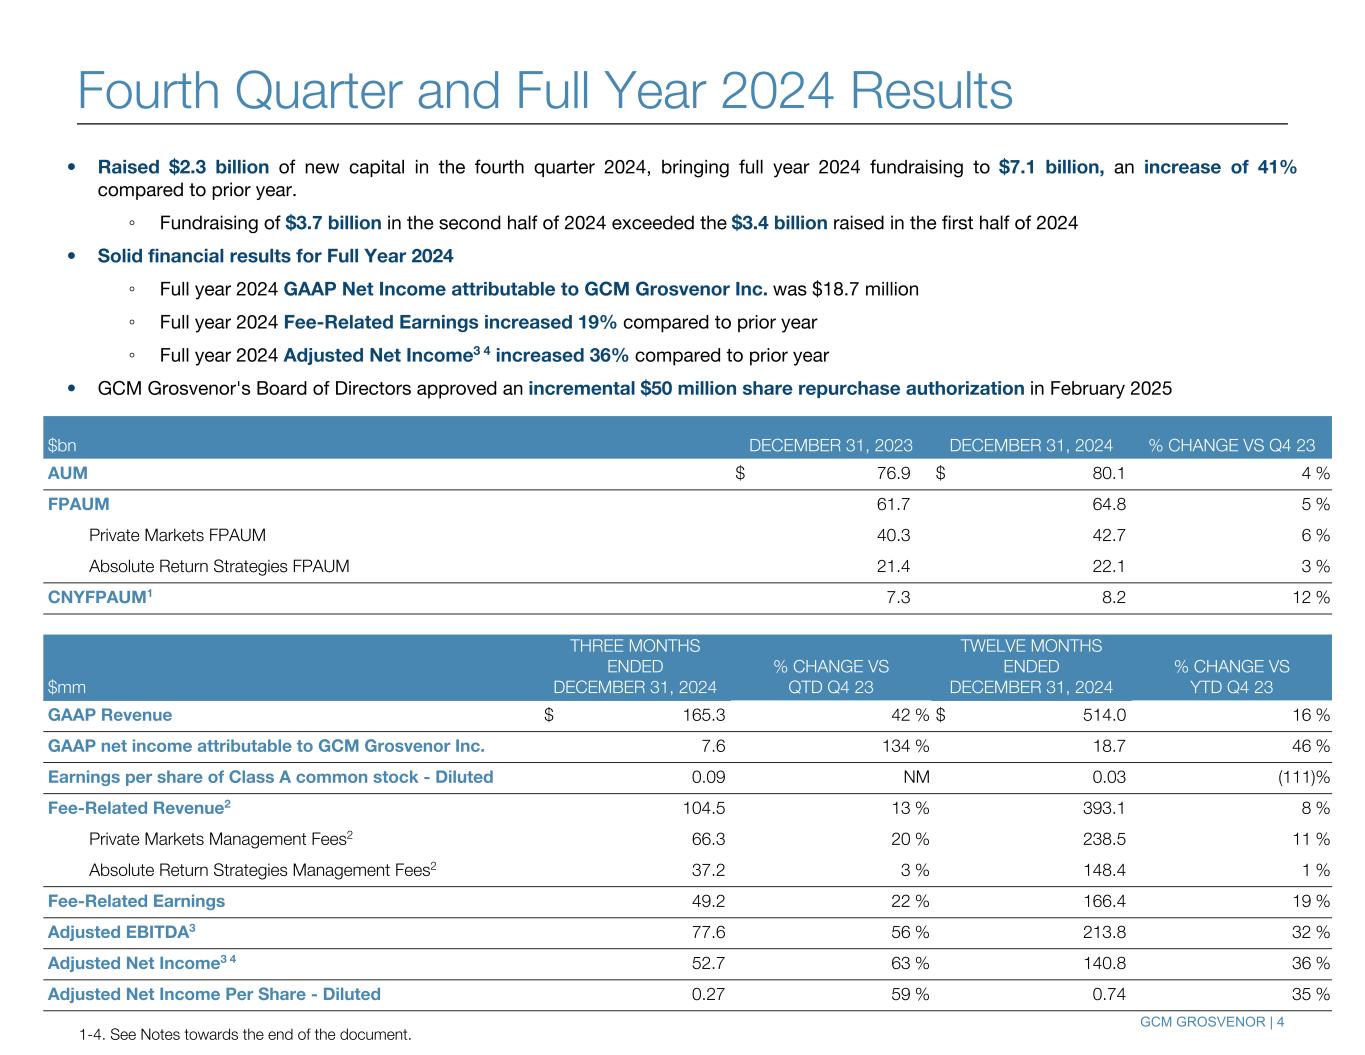Click the '% CHANGE VS YTD Q4 23' header
Viewport: 1365px width, 1055px height.
(1231, 676)
